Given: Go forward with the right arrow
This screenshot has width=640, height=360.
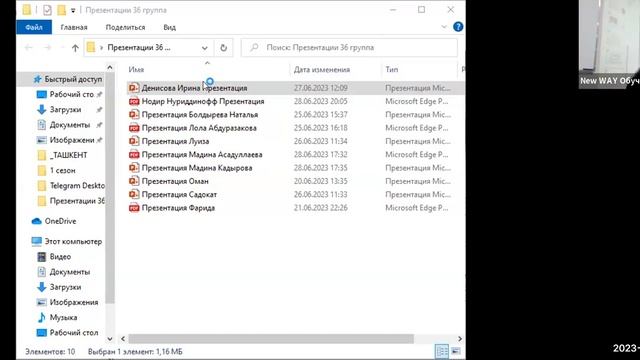Looking at the screenshot, I should coord(47,48).
